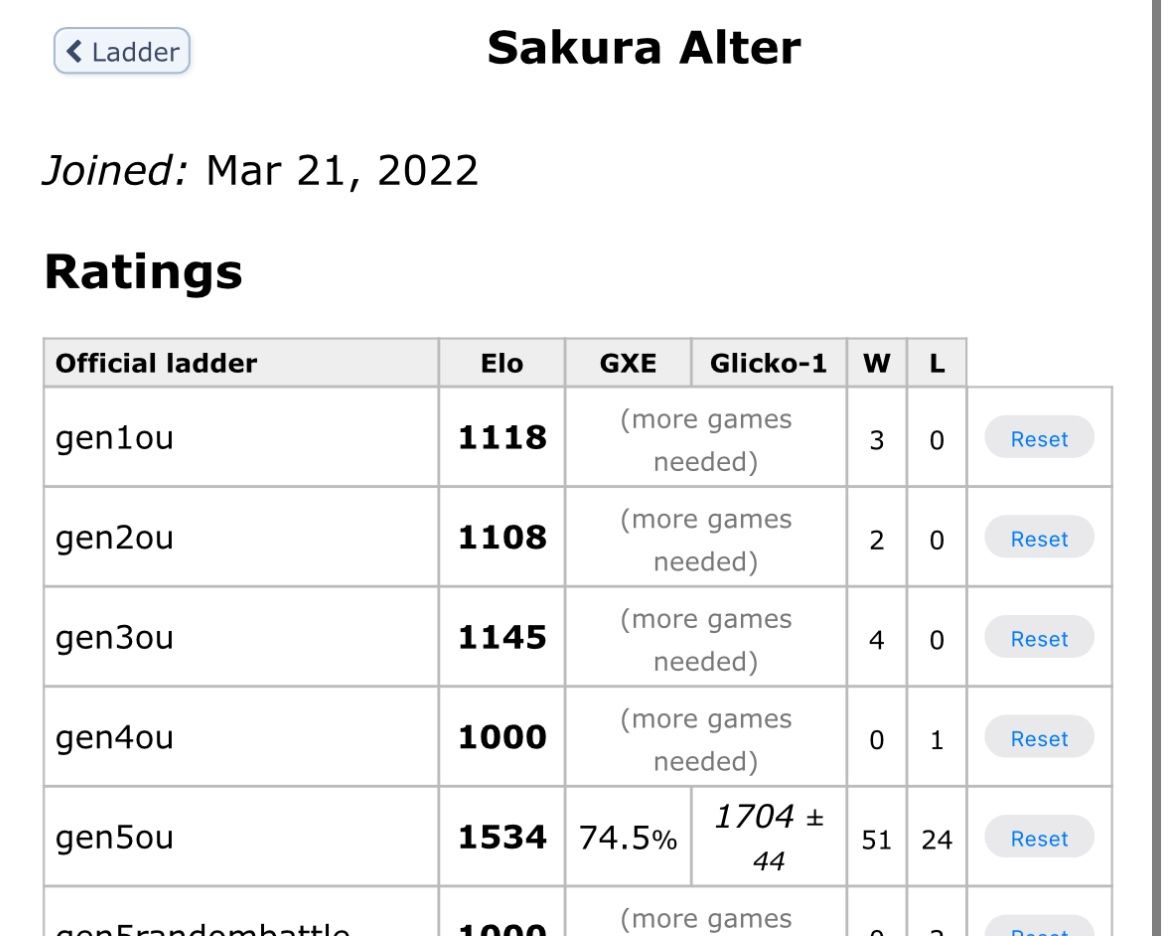Click the Ratings section heading
The height and width of the screenshot is (936, 1170).
tap(143, 271)
